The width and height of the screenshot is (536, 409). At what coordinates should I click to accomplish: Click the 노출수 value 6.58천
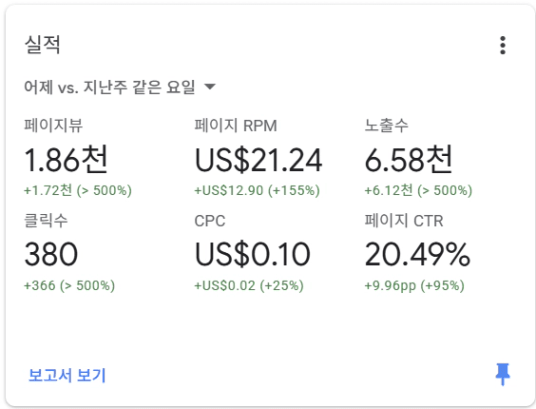[408, 159]
